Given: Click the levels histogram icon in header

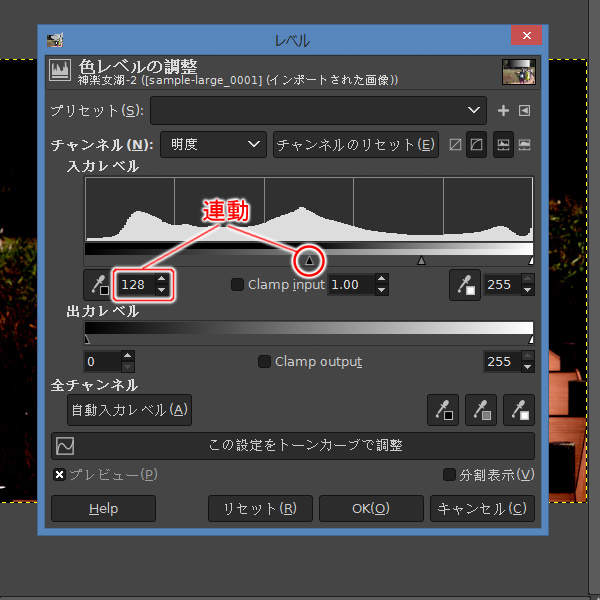Looking at the screenshot, I should click(x=60, y=70).
